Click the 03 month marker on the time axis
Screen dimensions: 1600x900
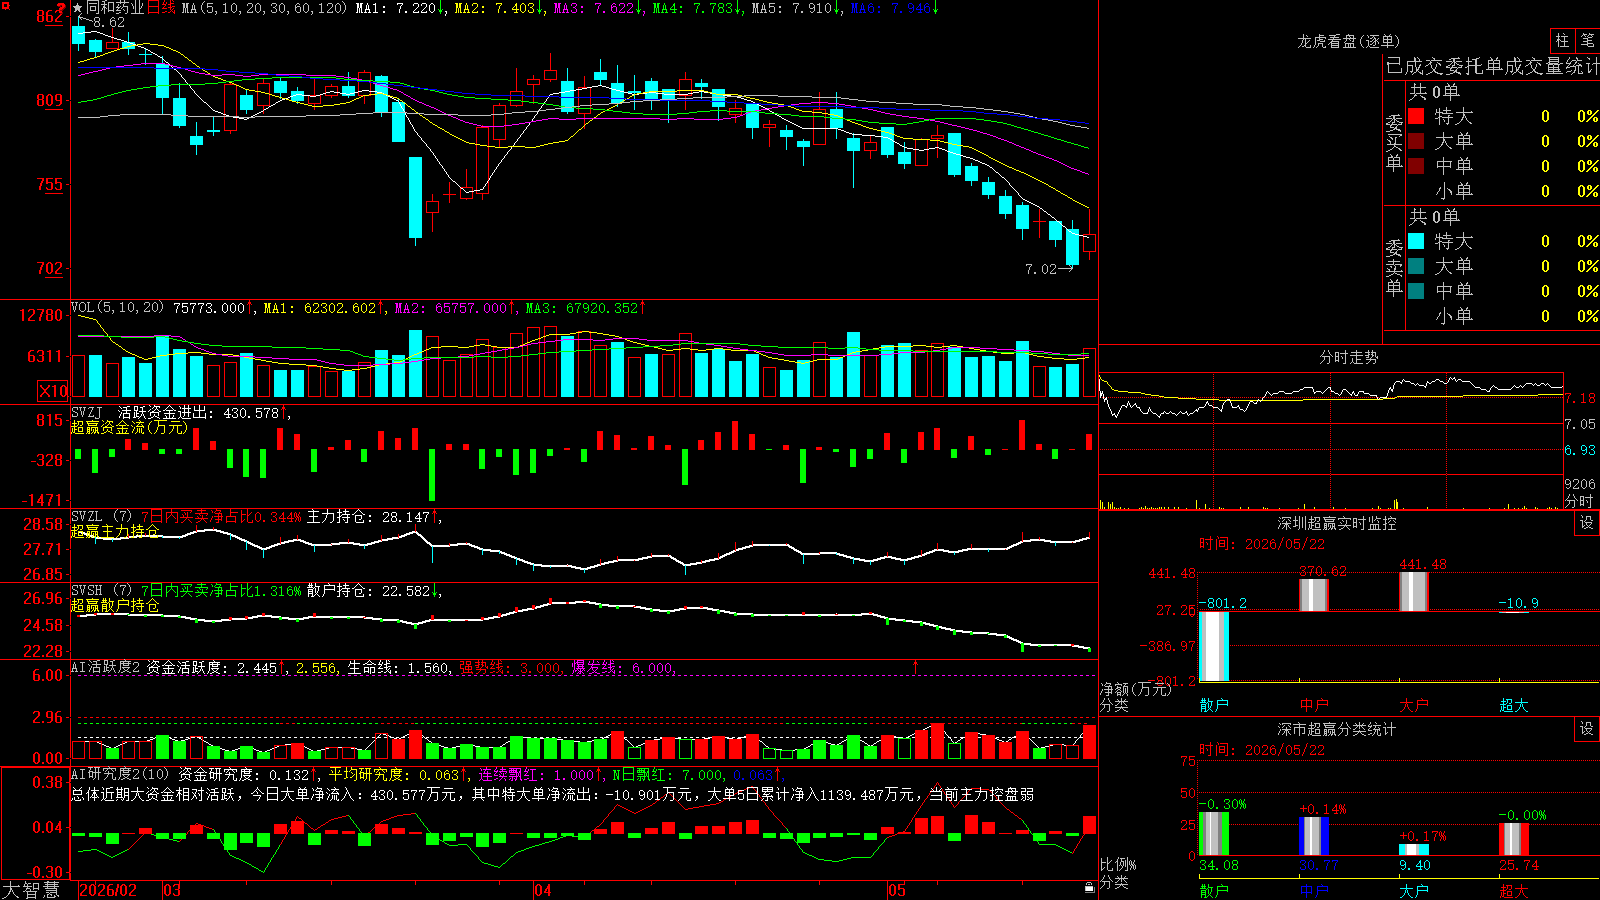pos(172,890)
